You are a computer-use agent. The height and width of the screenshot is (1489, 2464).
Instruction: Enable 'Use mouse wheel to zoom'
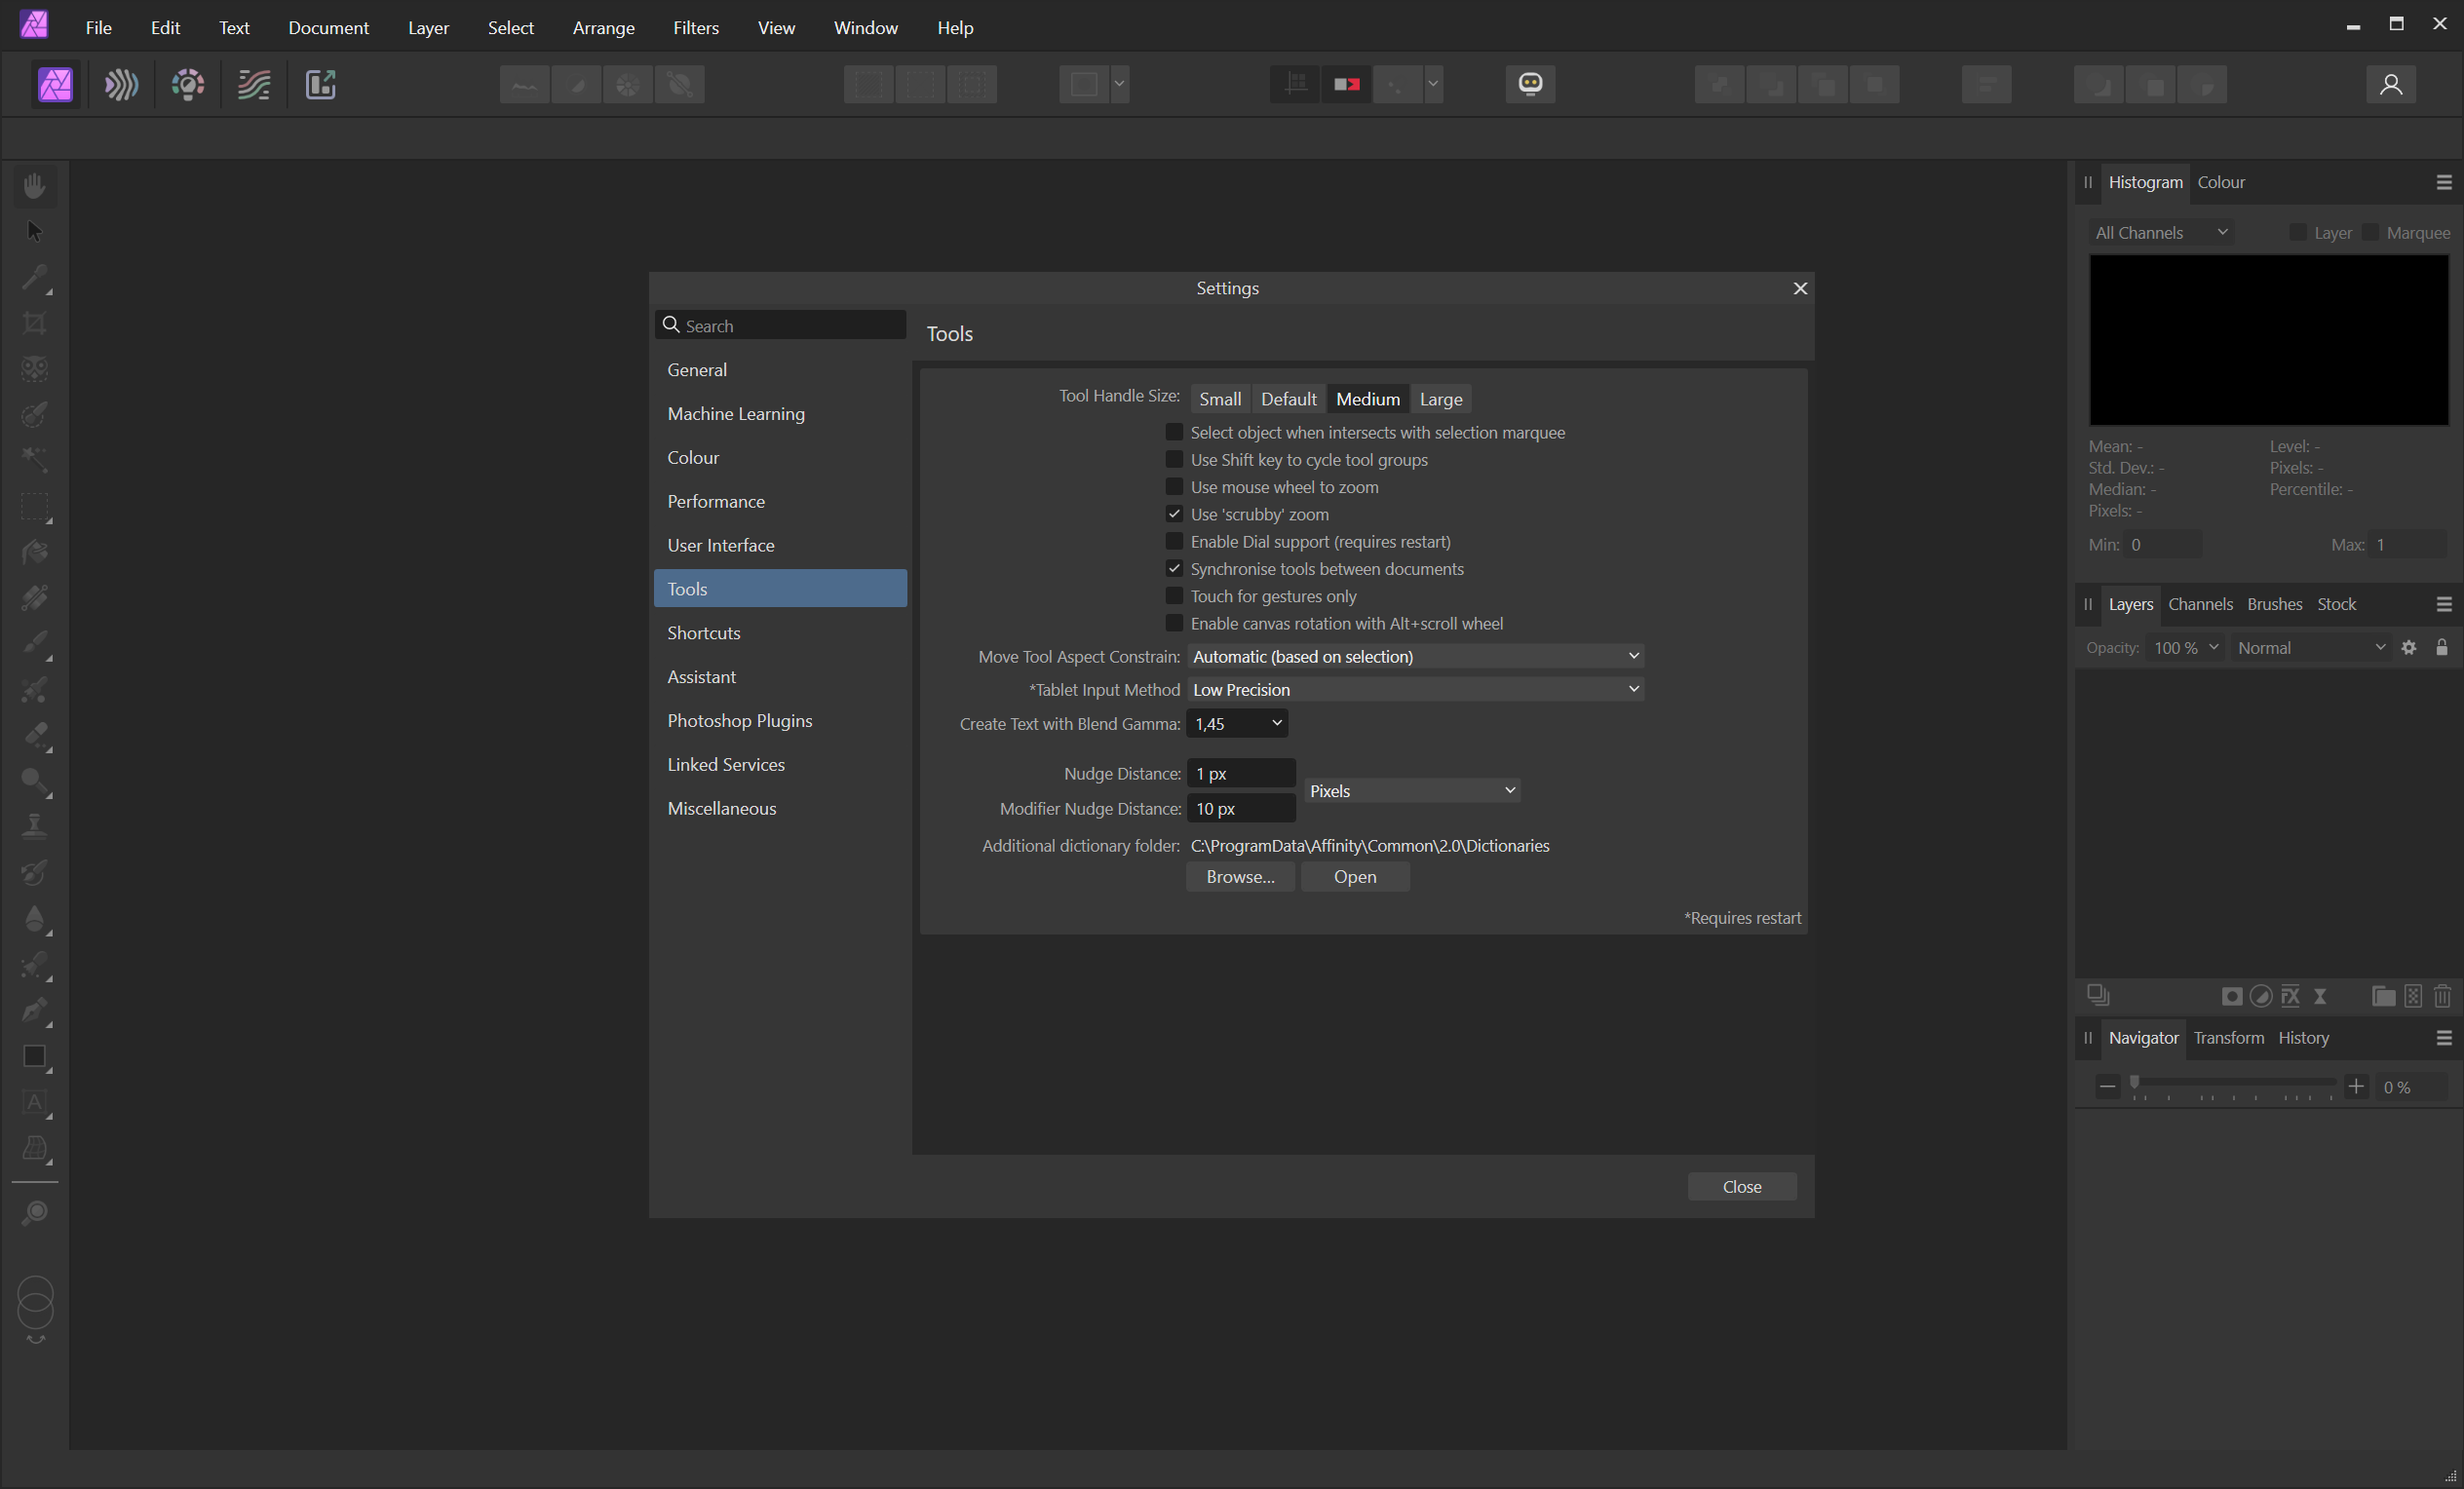[1174, 487]
